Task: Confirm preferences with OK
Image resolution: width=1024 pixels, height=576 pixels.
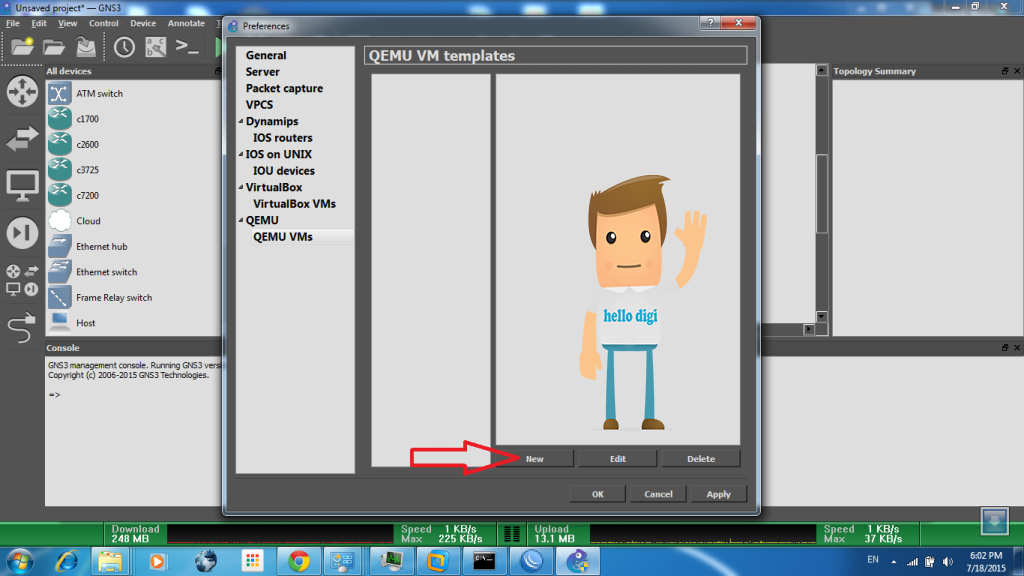Action: pos(598,494)
